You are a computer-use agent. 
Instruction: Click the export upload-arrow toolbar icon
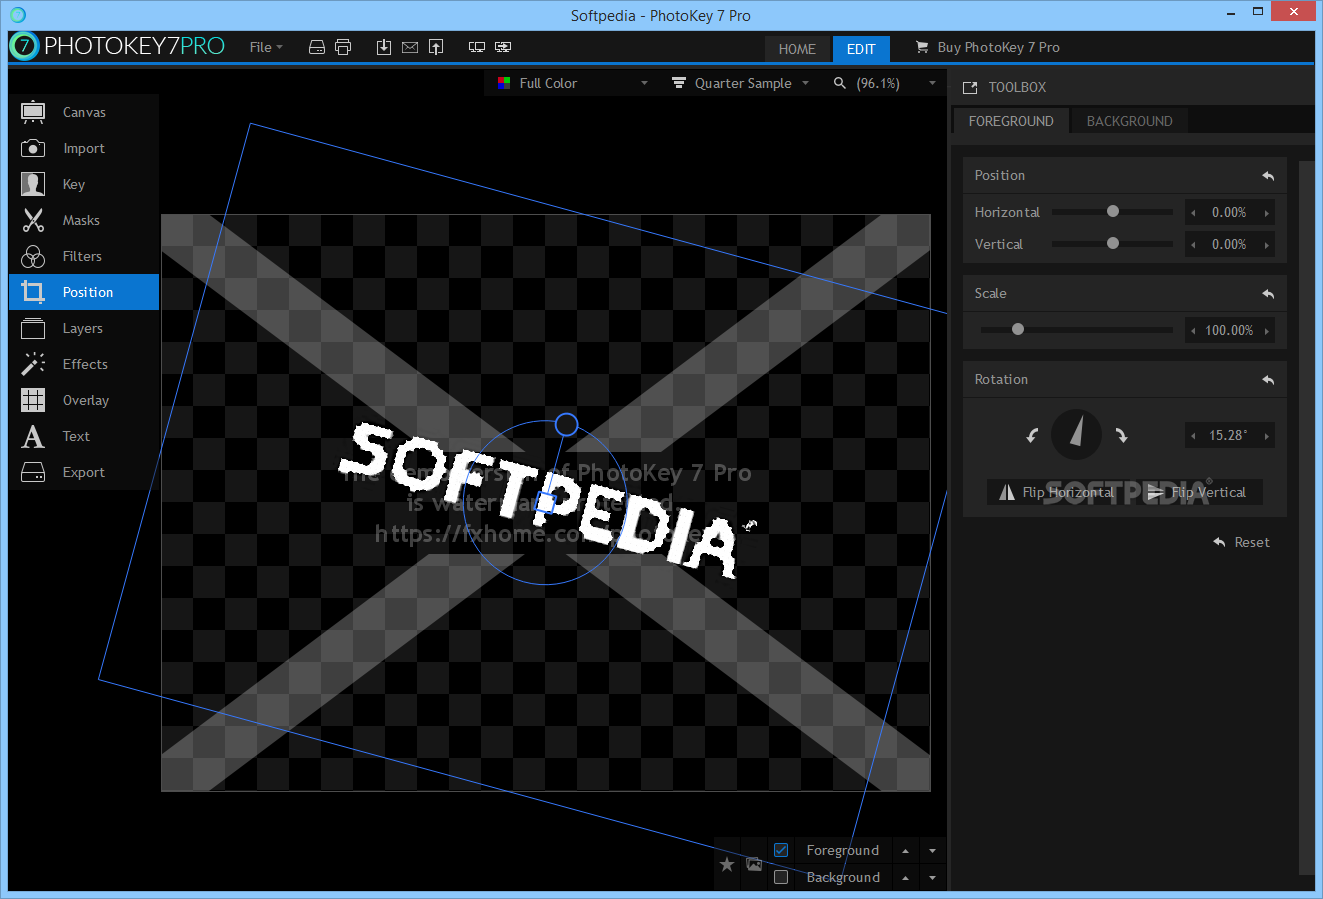pos(436,47)
